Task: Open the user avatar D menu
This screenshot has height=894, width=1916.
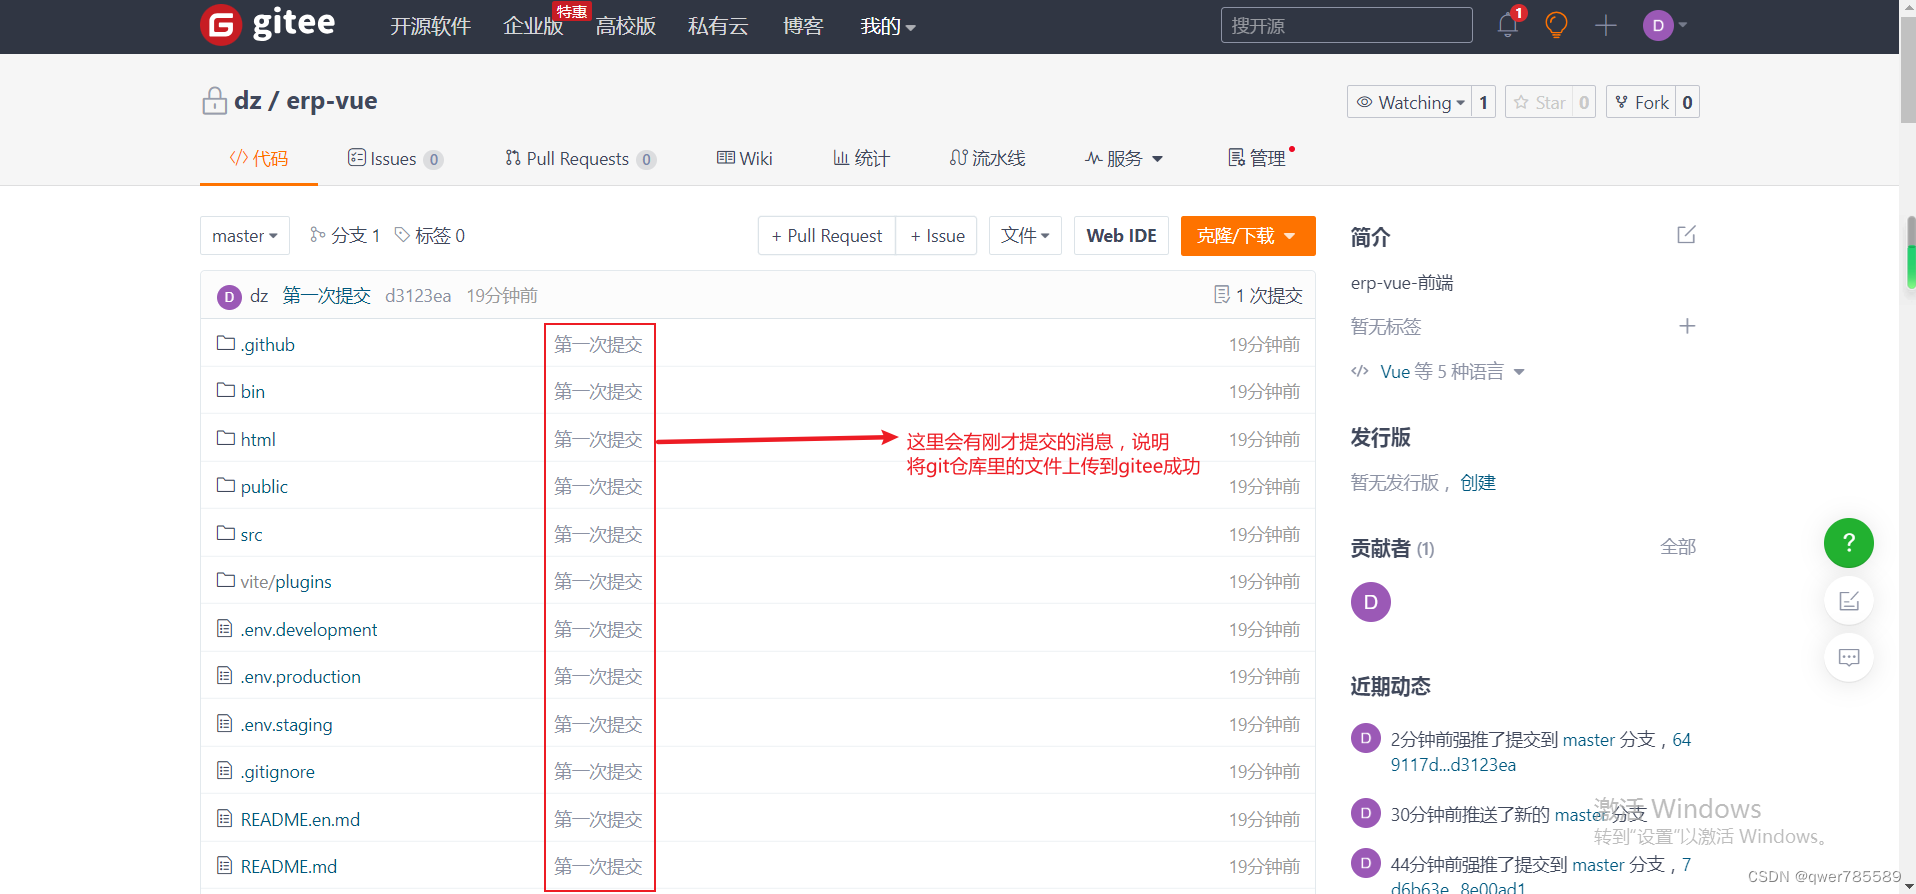Action: 1664,25
